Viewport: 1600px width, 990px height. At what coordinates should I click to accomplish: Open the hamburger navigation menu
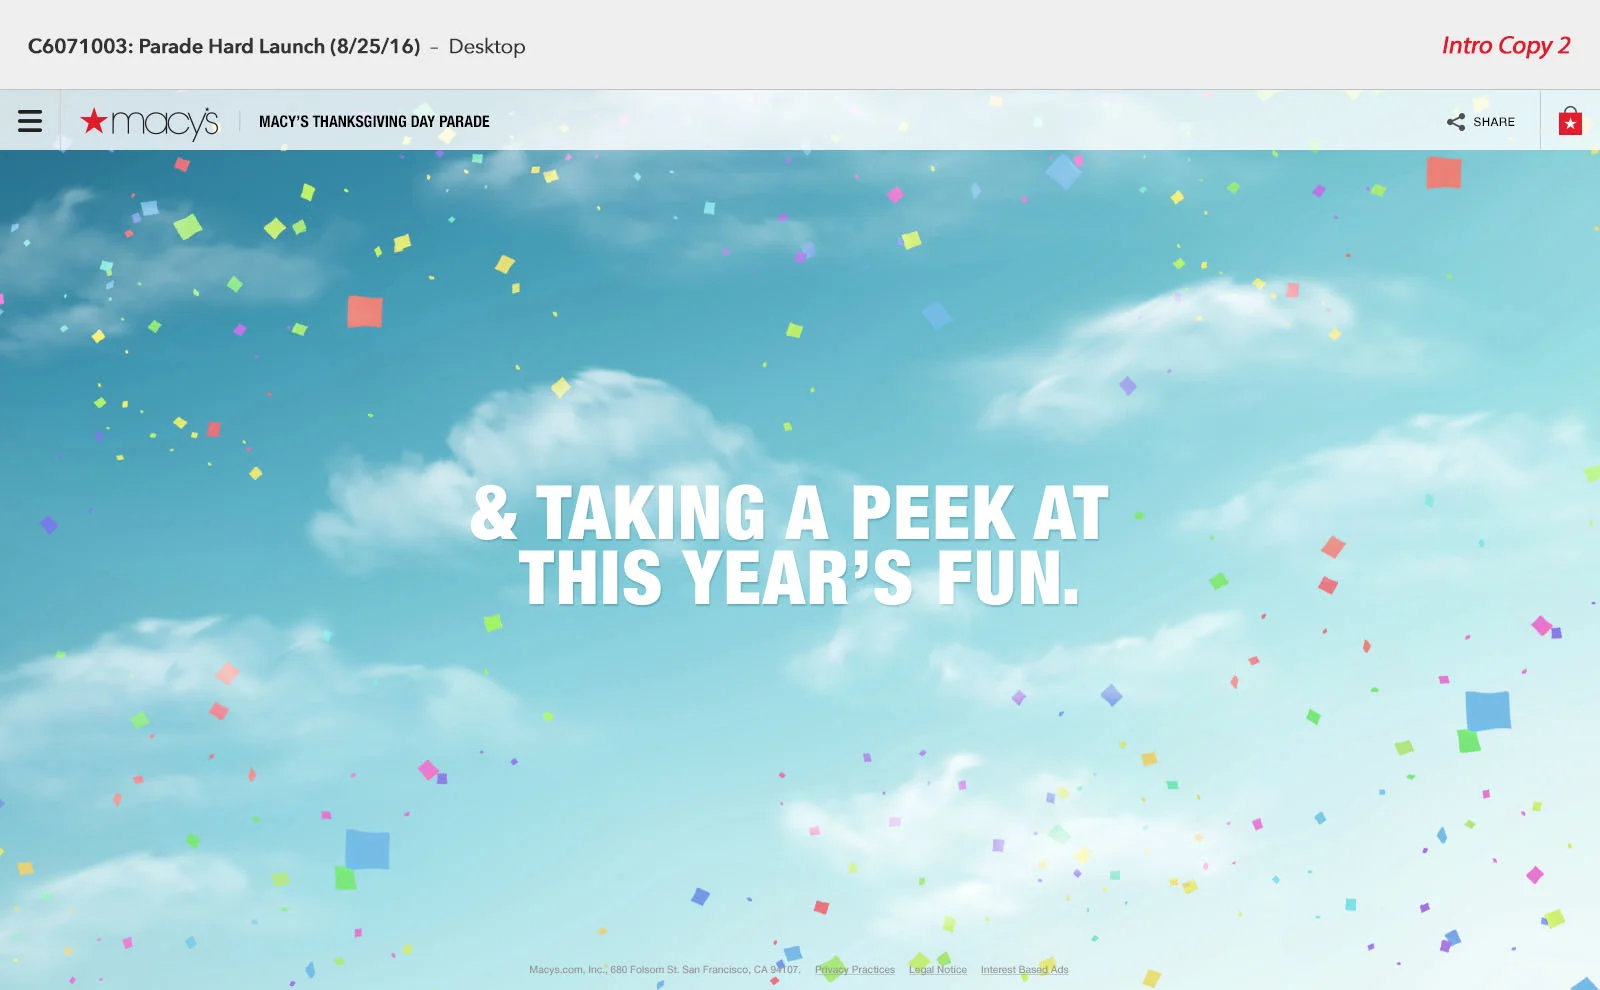pyautogui.click(x=30, y=121)
